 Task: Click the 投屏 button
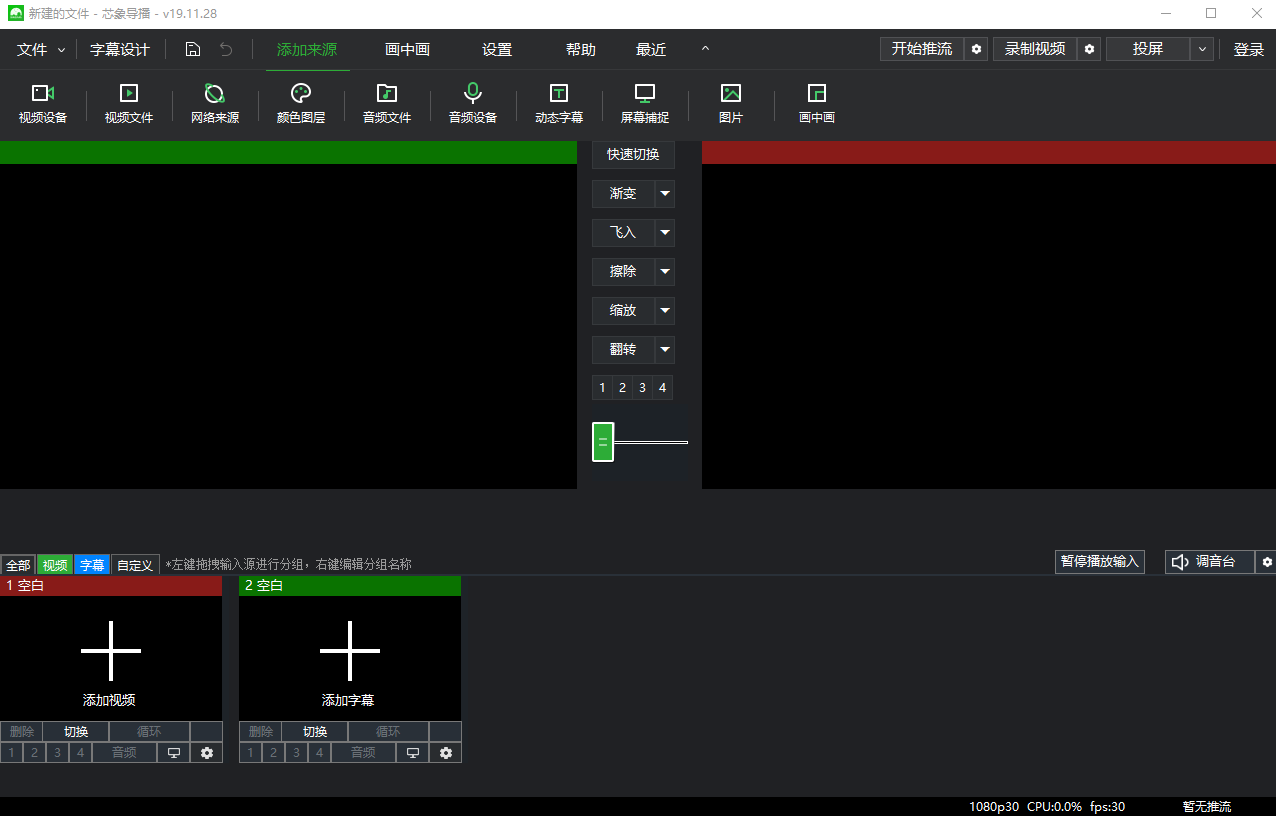pyautogui.click(x=1148, y=49)
